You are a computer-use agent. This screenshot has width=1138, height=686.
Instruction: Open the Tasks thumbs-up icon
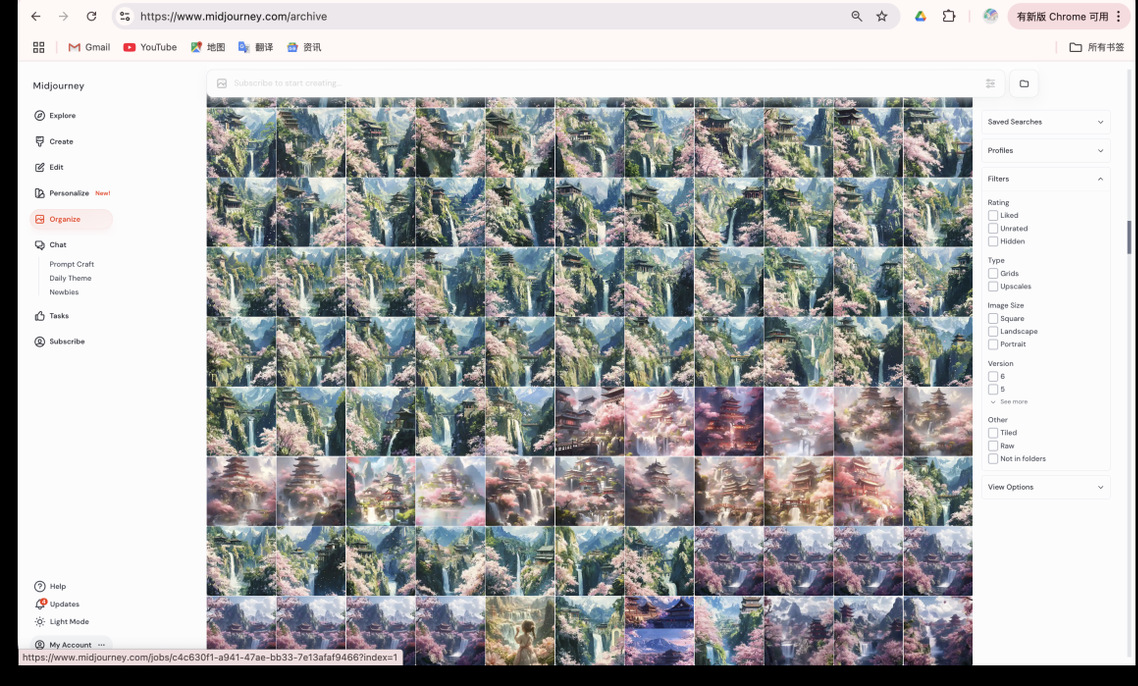[40, 316]
